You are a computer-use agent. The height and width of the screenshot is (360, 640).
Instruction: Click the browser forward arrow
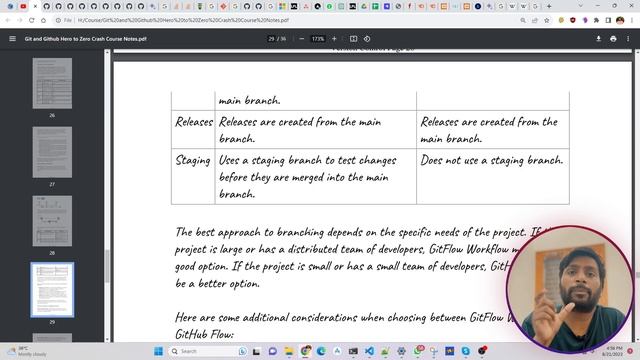click(x=20, y=20)
